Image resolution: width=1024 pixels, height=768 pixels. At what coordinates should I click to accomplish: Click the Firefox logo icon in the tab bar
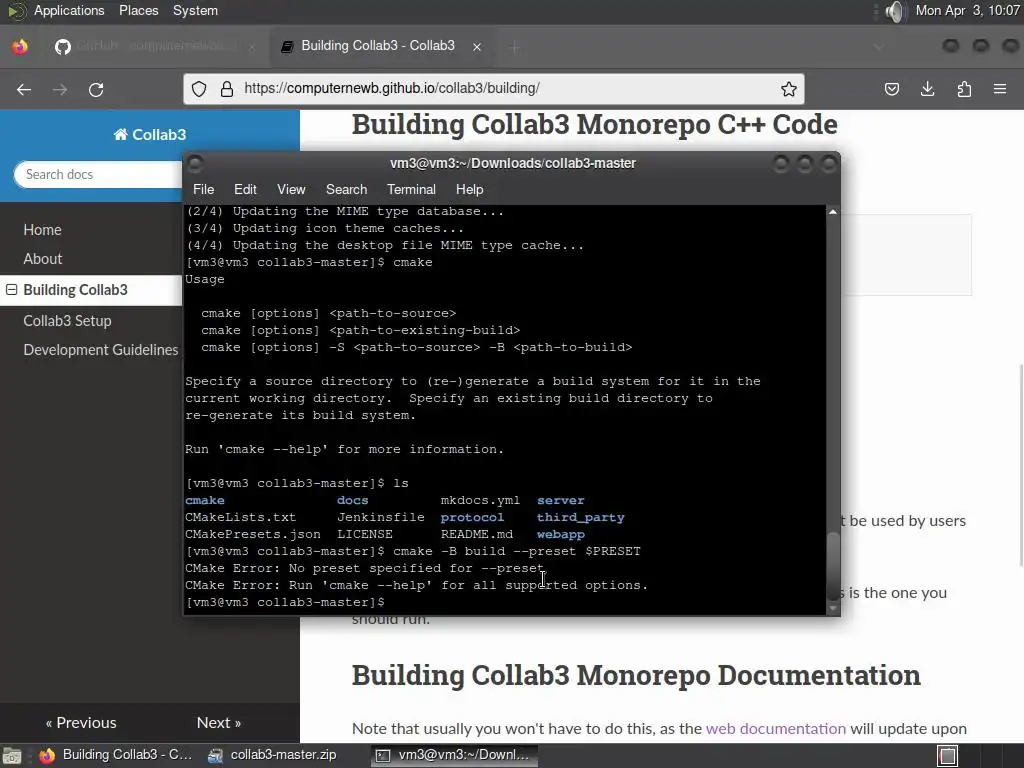point(20,46)
